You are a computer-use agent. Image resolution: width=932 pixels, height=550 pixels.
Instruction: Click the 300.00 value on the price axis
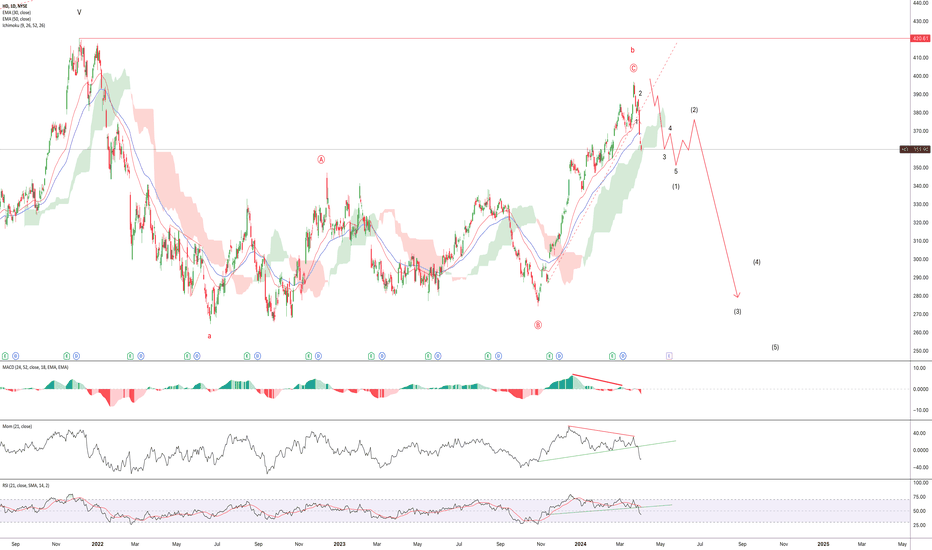(x=921, y=259)
